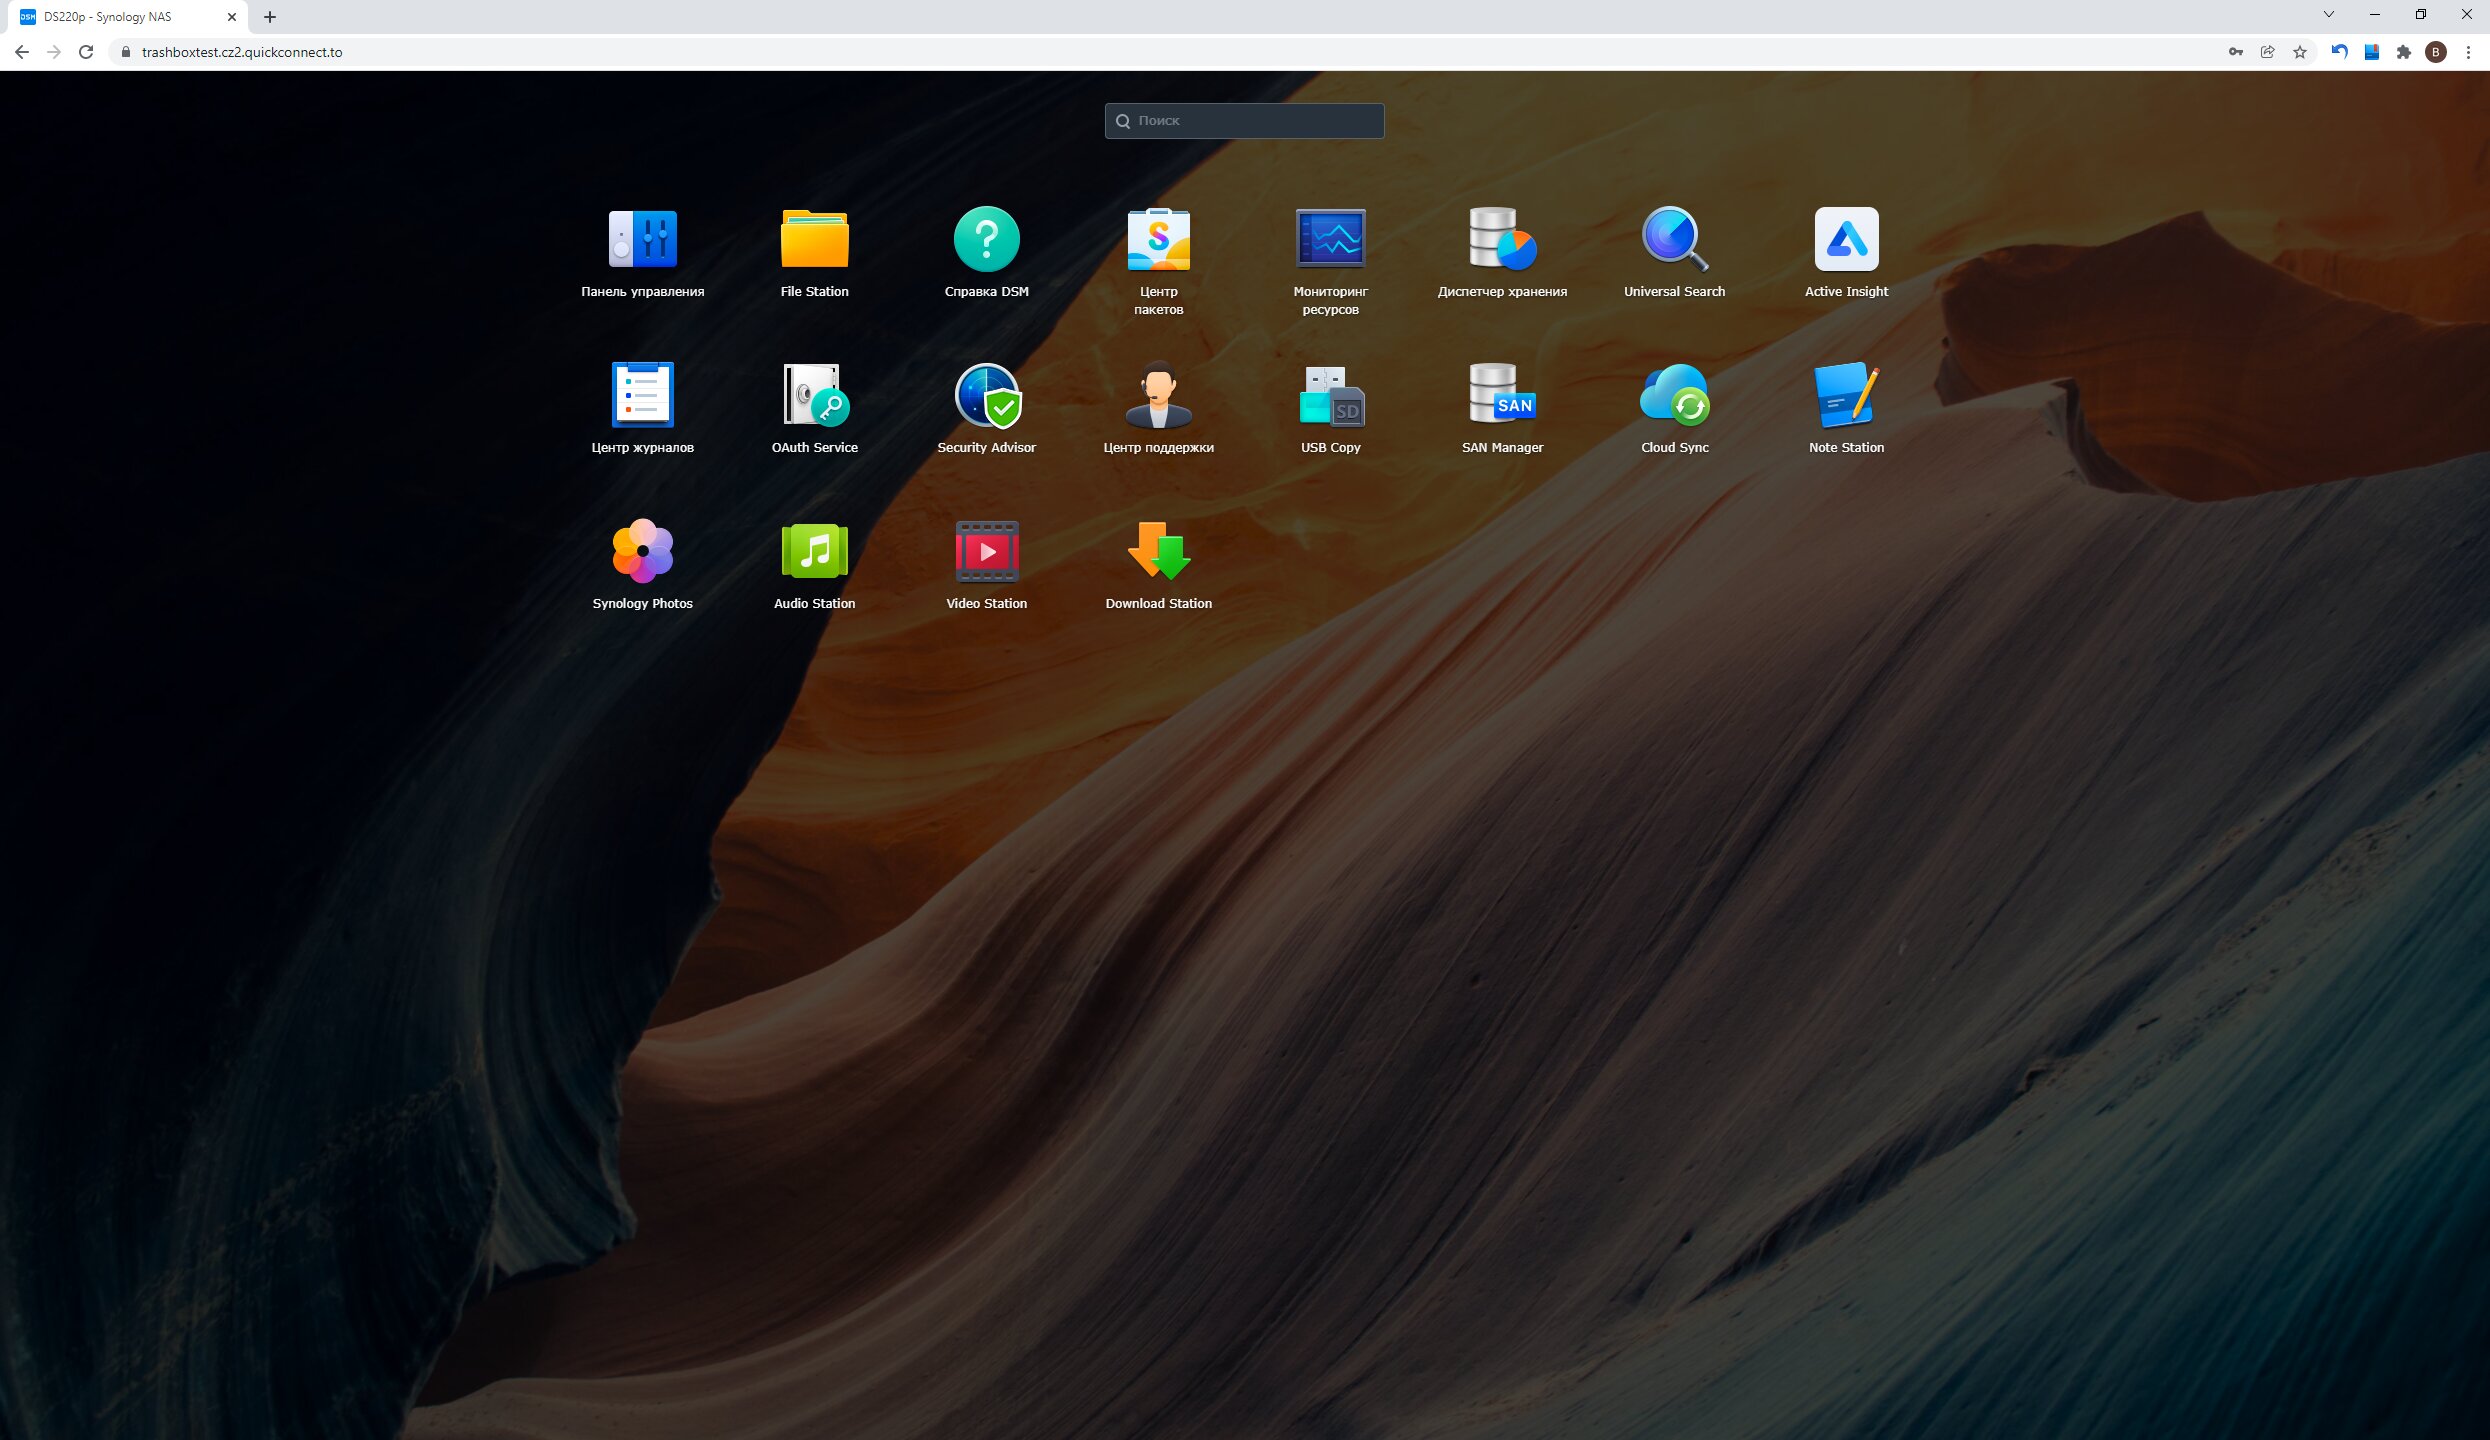View site info lock icon
Screen dimensions: 2490x1440
coord(125,52)
